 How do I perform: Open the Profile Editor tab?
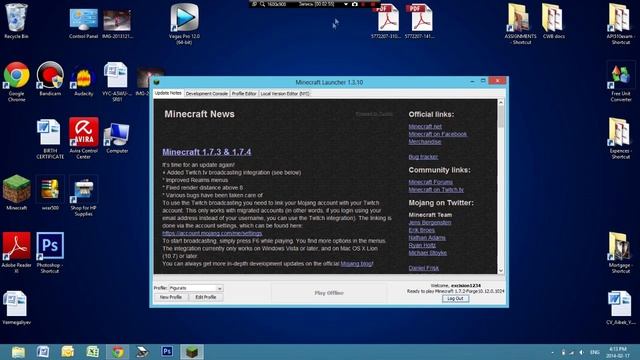point(244,93)
